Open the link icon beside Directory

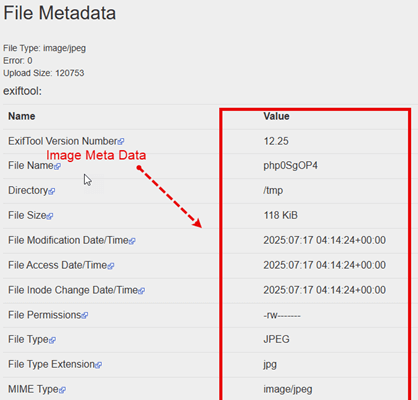tap(52, 191)
